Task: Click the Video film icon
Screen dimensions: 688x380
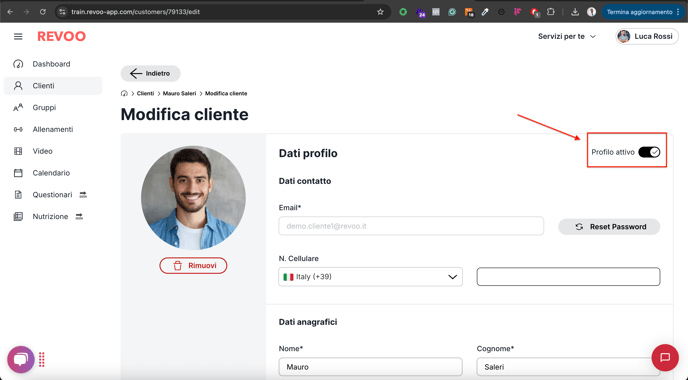Action: click(x=18, y=151)
